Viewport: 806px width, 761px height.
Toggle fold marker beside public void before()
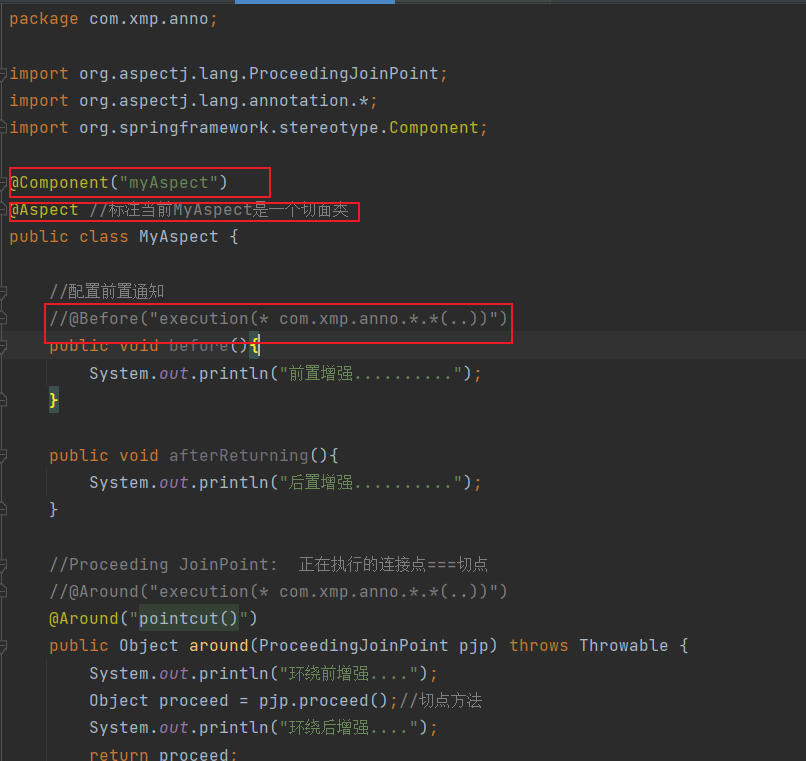click(x=3, y=346)
